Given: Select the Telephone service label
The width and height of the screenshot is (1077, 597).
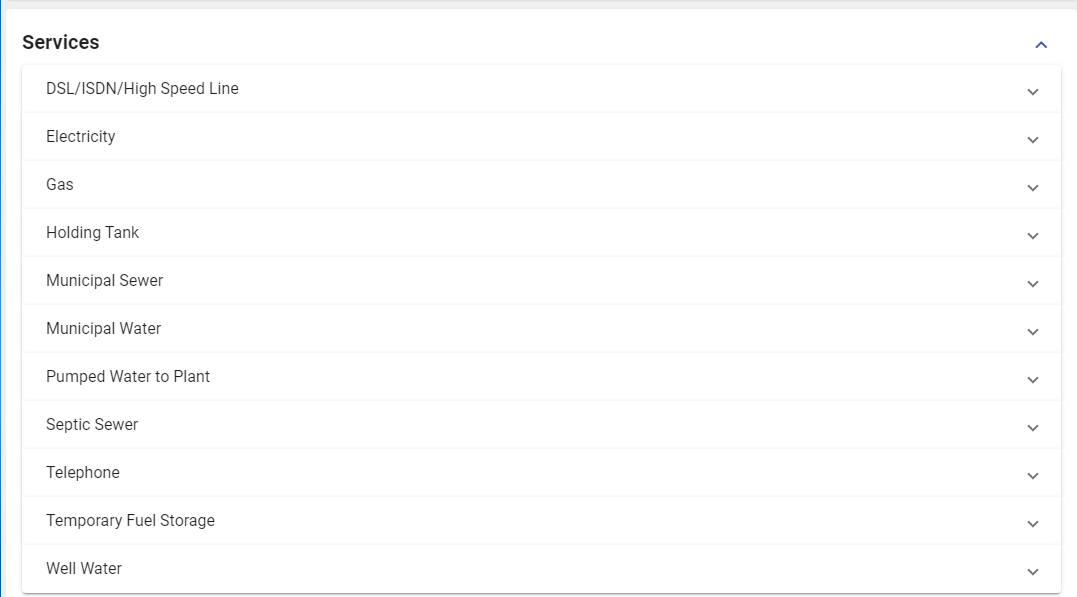Looking at the screenshot, I should 83,473.
